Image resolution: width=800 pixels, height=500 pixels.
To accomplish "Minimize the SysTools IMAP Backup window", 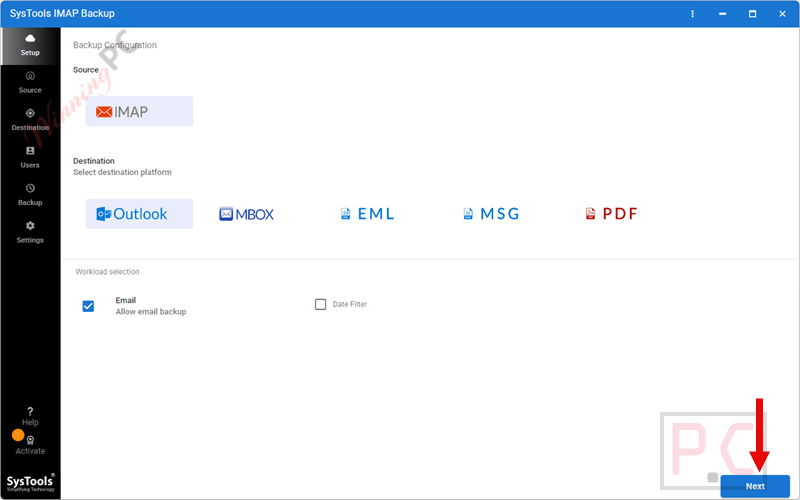I will point(722,14).
